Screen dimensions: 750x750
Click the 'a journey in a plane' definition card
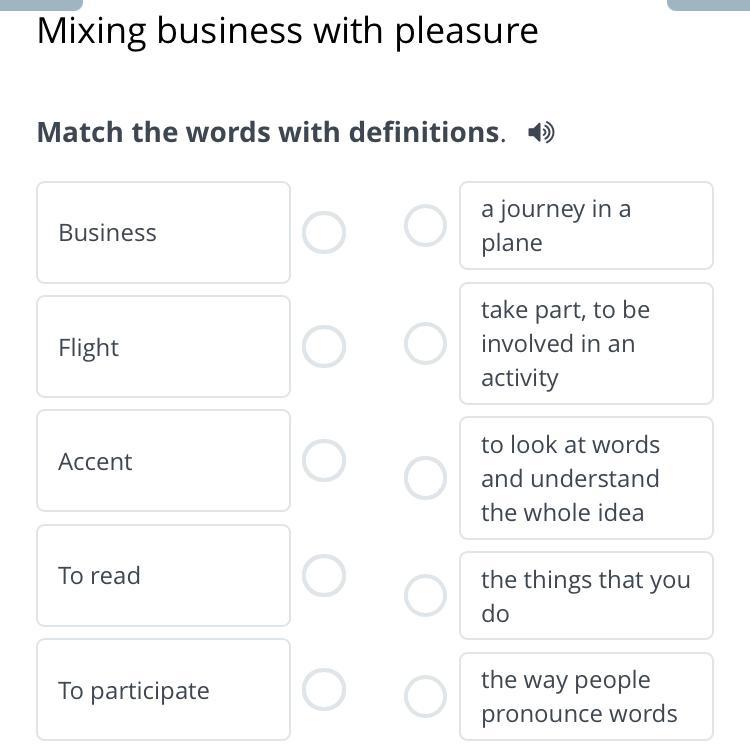click(x=586, y=226)
